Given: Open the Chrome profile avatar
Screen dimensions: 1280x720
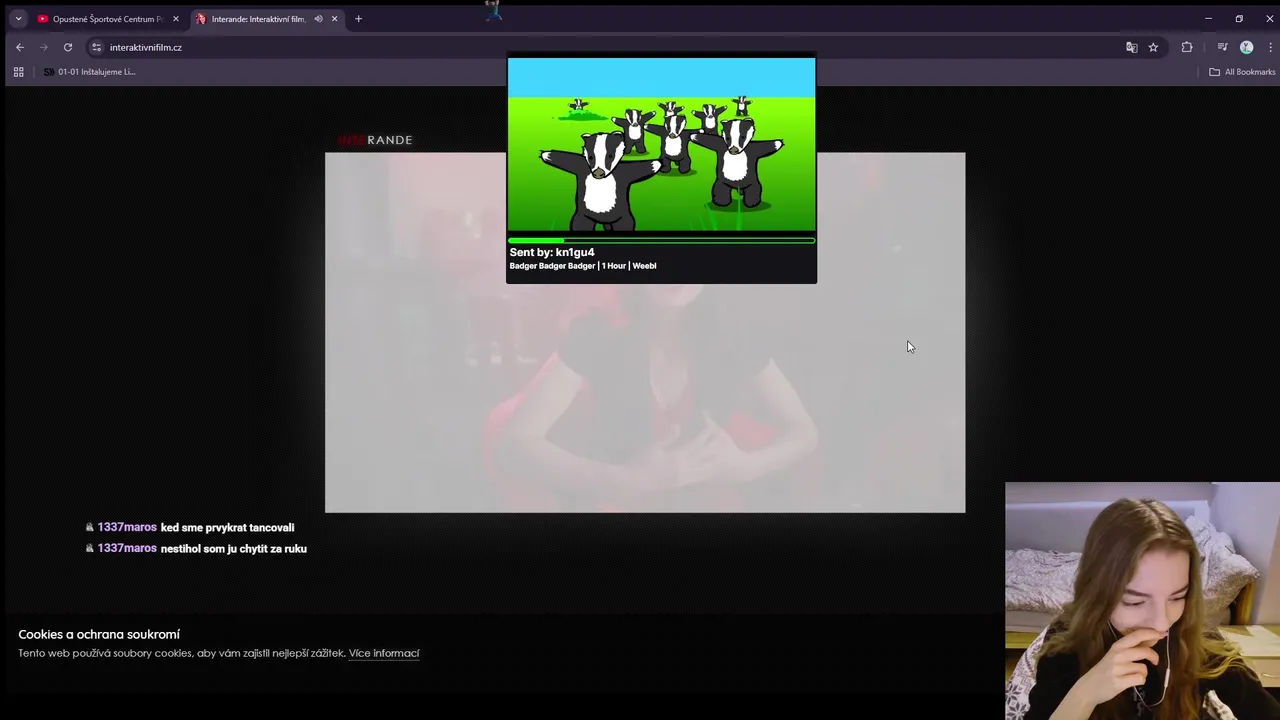Looking at the screenshot, I should pyautogui.click(x=1246, y=47).
